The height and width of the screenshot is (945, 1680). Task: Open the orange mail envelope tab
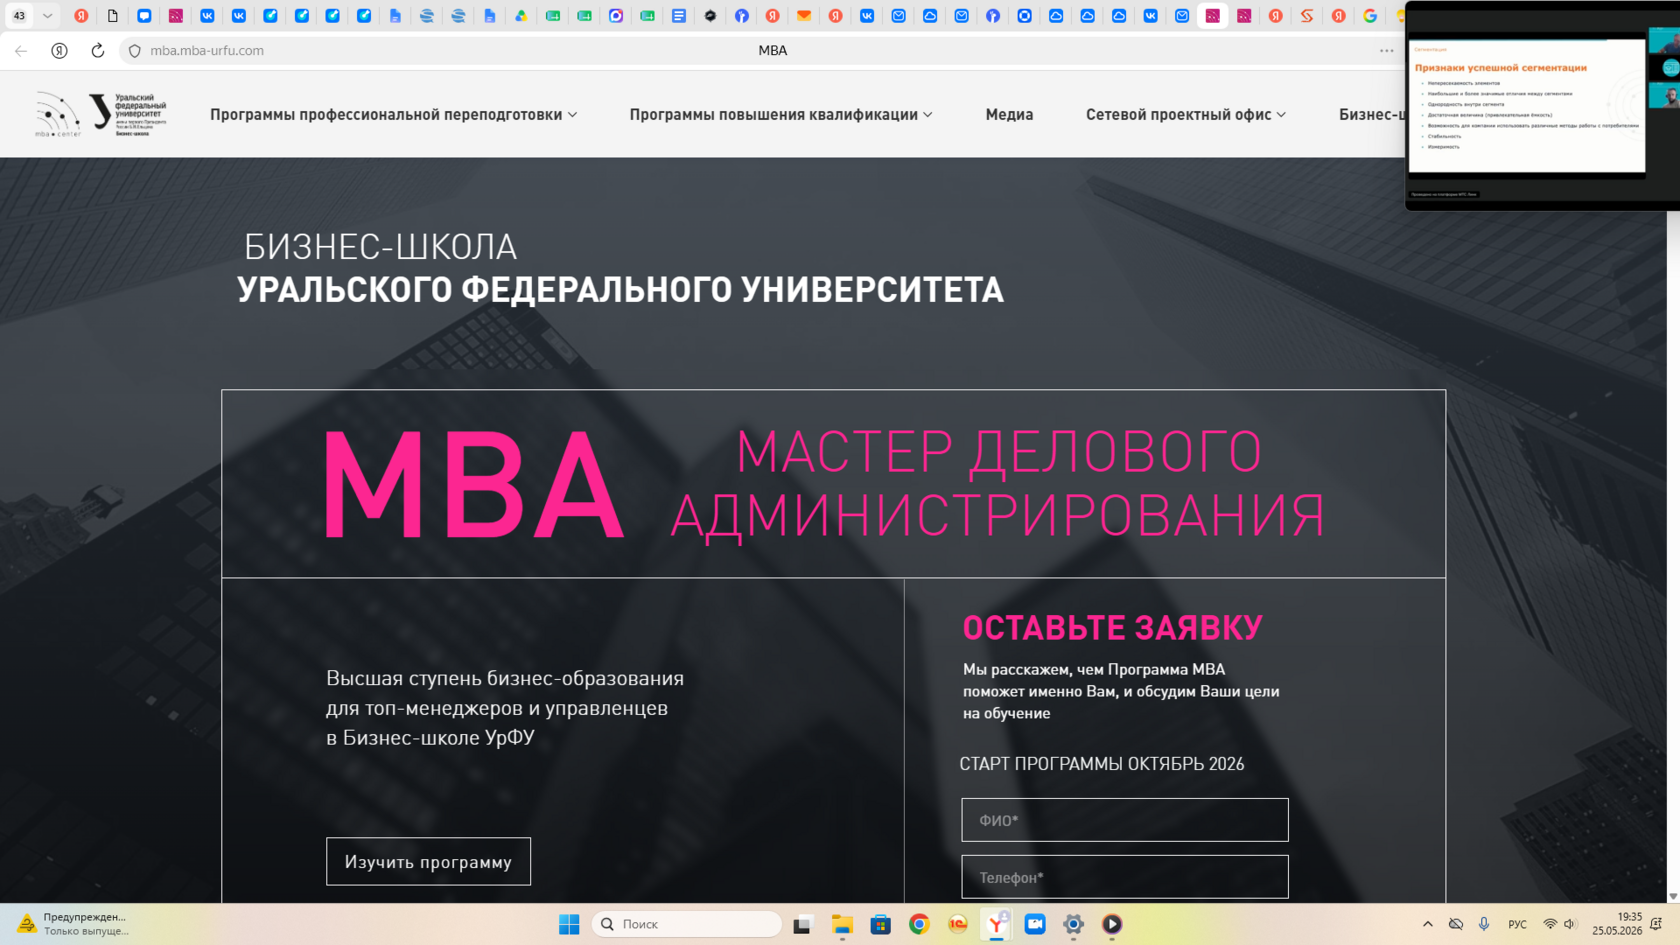tap(804, 16)
